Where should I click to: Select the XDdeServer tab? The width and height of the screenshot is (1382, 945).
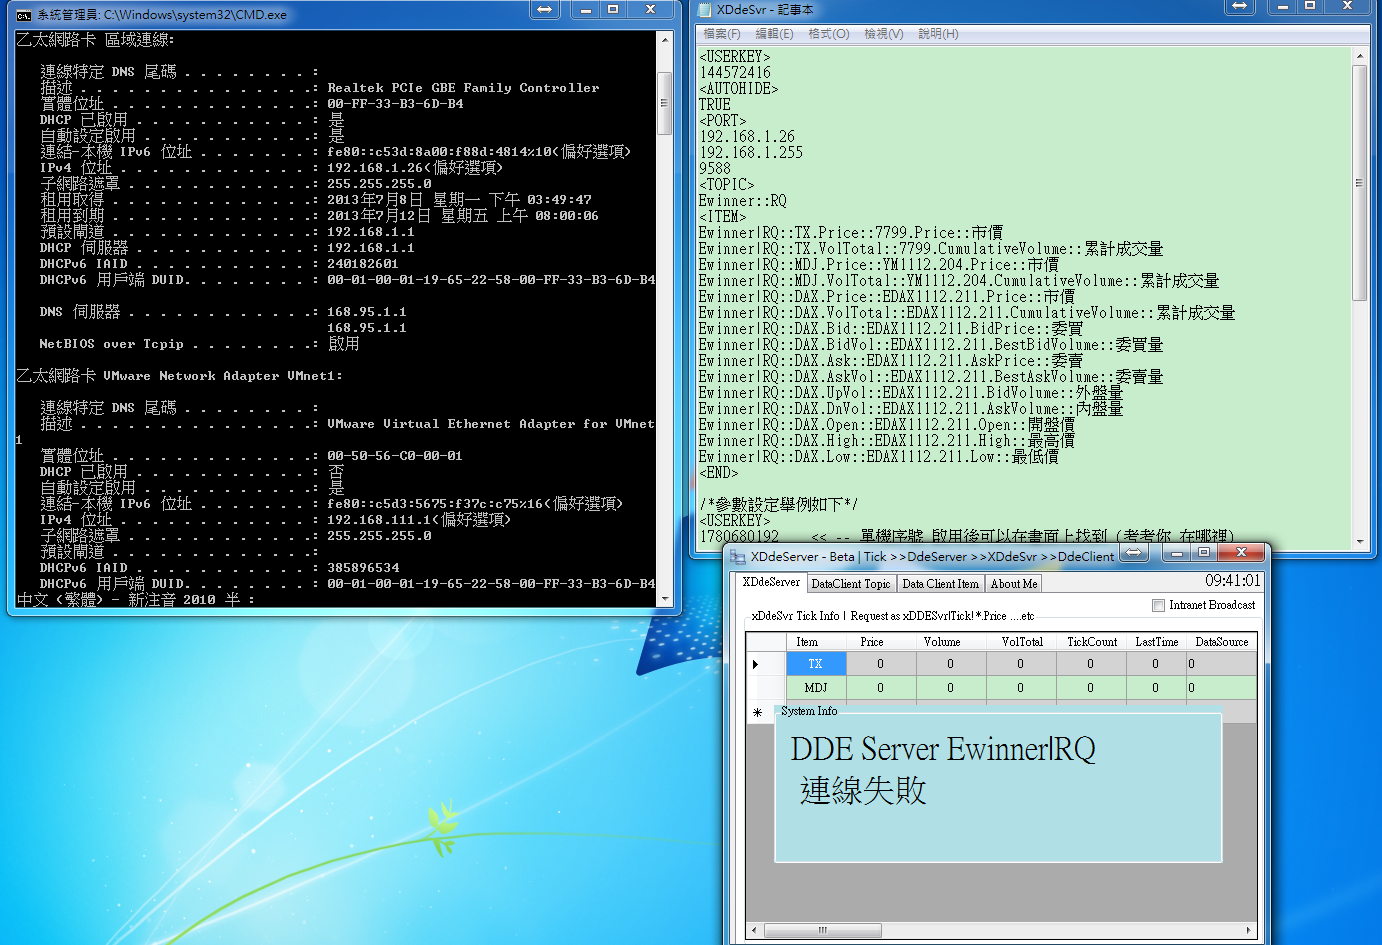tap(771, 582)
